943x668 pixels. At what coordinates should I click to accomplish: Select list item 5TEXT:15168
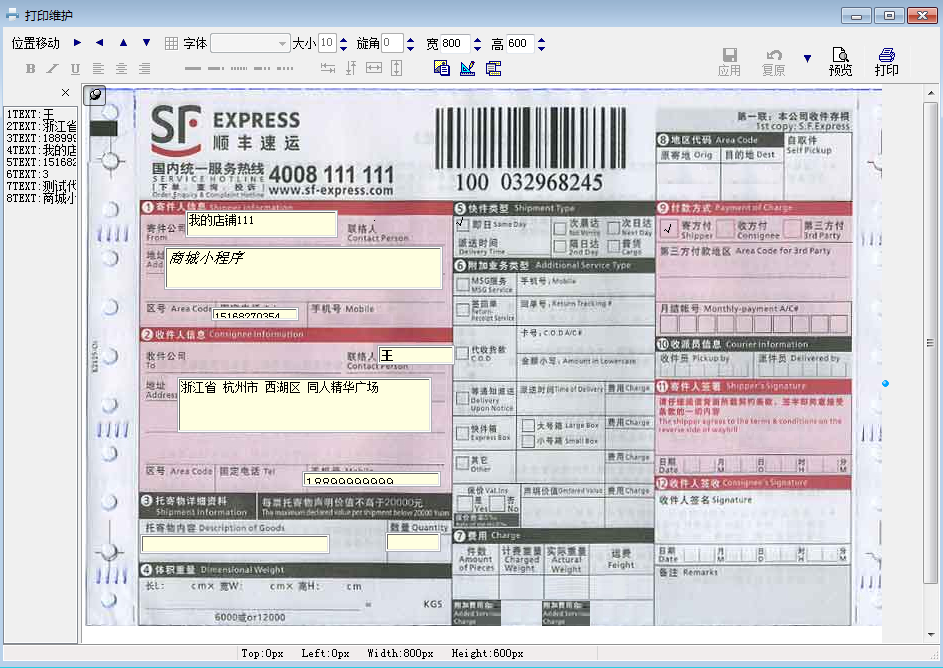[x=41, y=162]
